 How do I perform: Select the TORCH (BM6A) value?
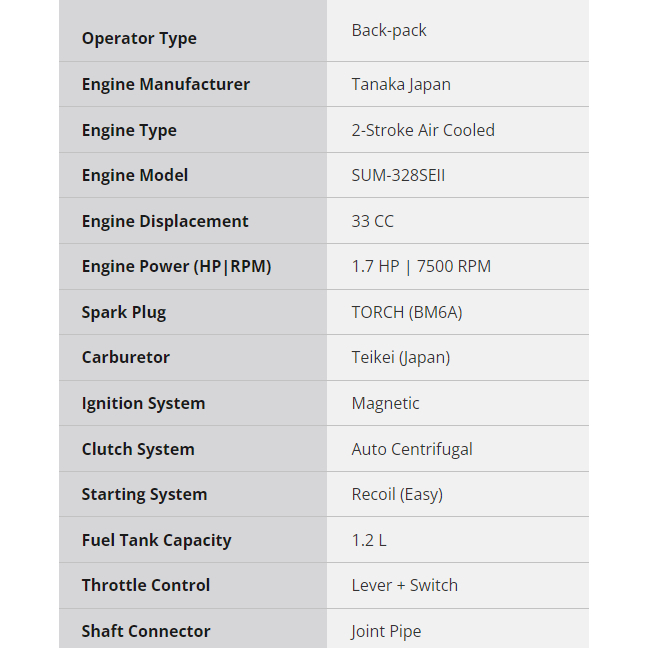click(407, 312)
